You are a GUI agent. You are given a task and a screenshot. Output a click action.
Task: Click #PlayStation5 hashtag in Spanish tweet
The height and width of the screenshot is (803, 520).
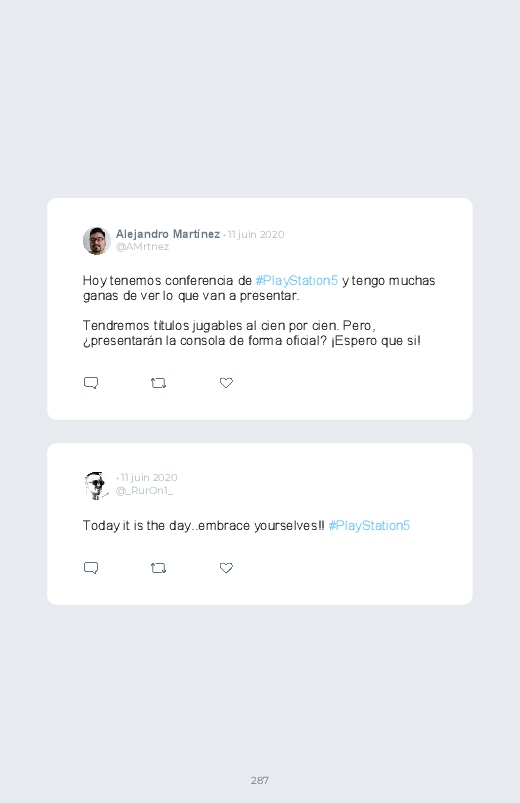point(297,281)
